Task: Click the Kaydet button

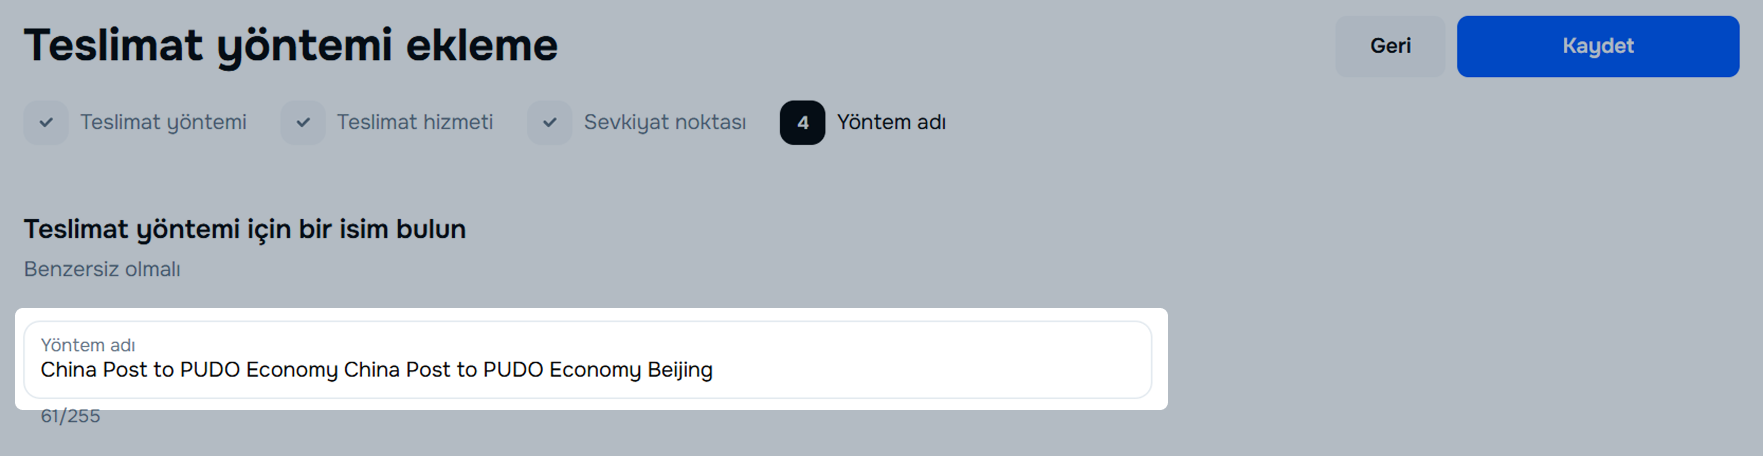Action: tap(1597, 46)
